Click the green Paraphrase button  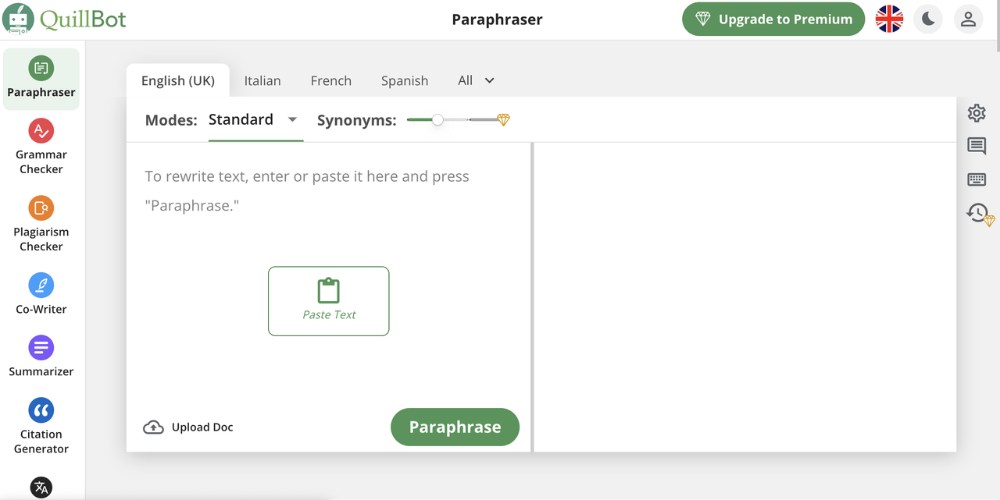click(x=455, y=427)
